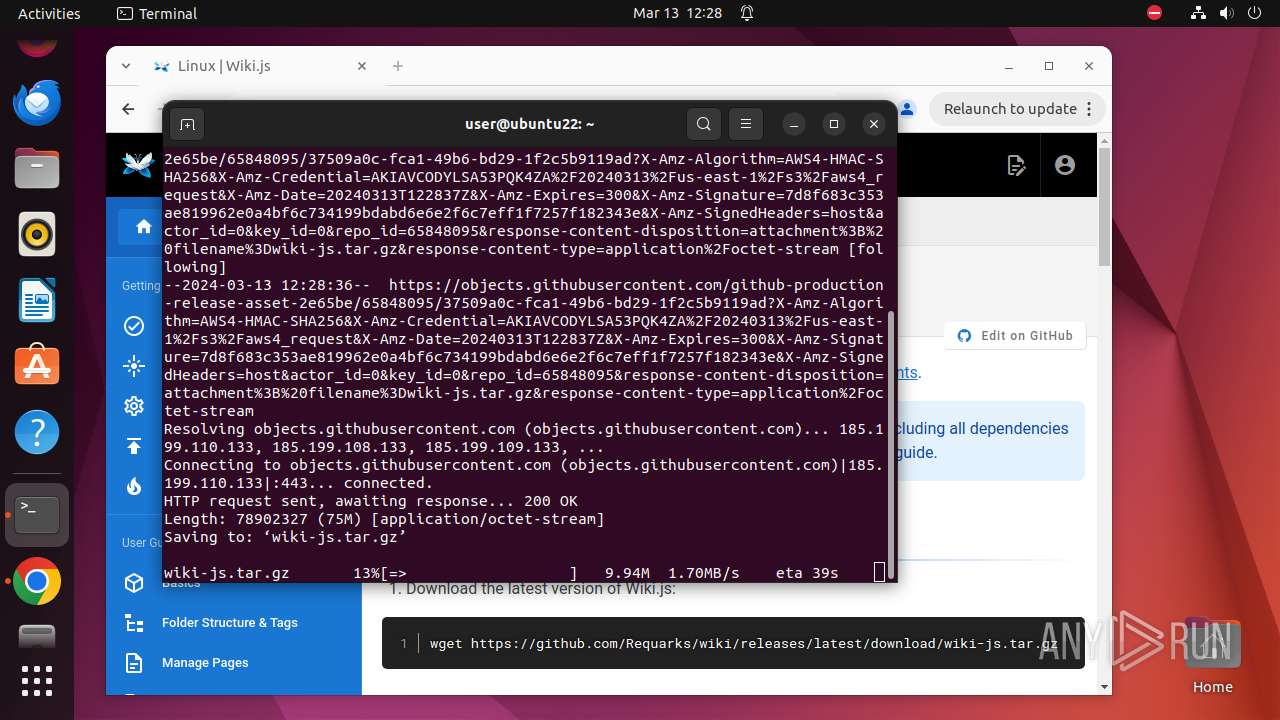
Task: Click the 'HTTP request sent, awaiting response... 200 OK' line
Action: click(x=371, y=501)
